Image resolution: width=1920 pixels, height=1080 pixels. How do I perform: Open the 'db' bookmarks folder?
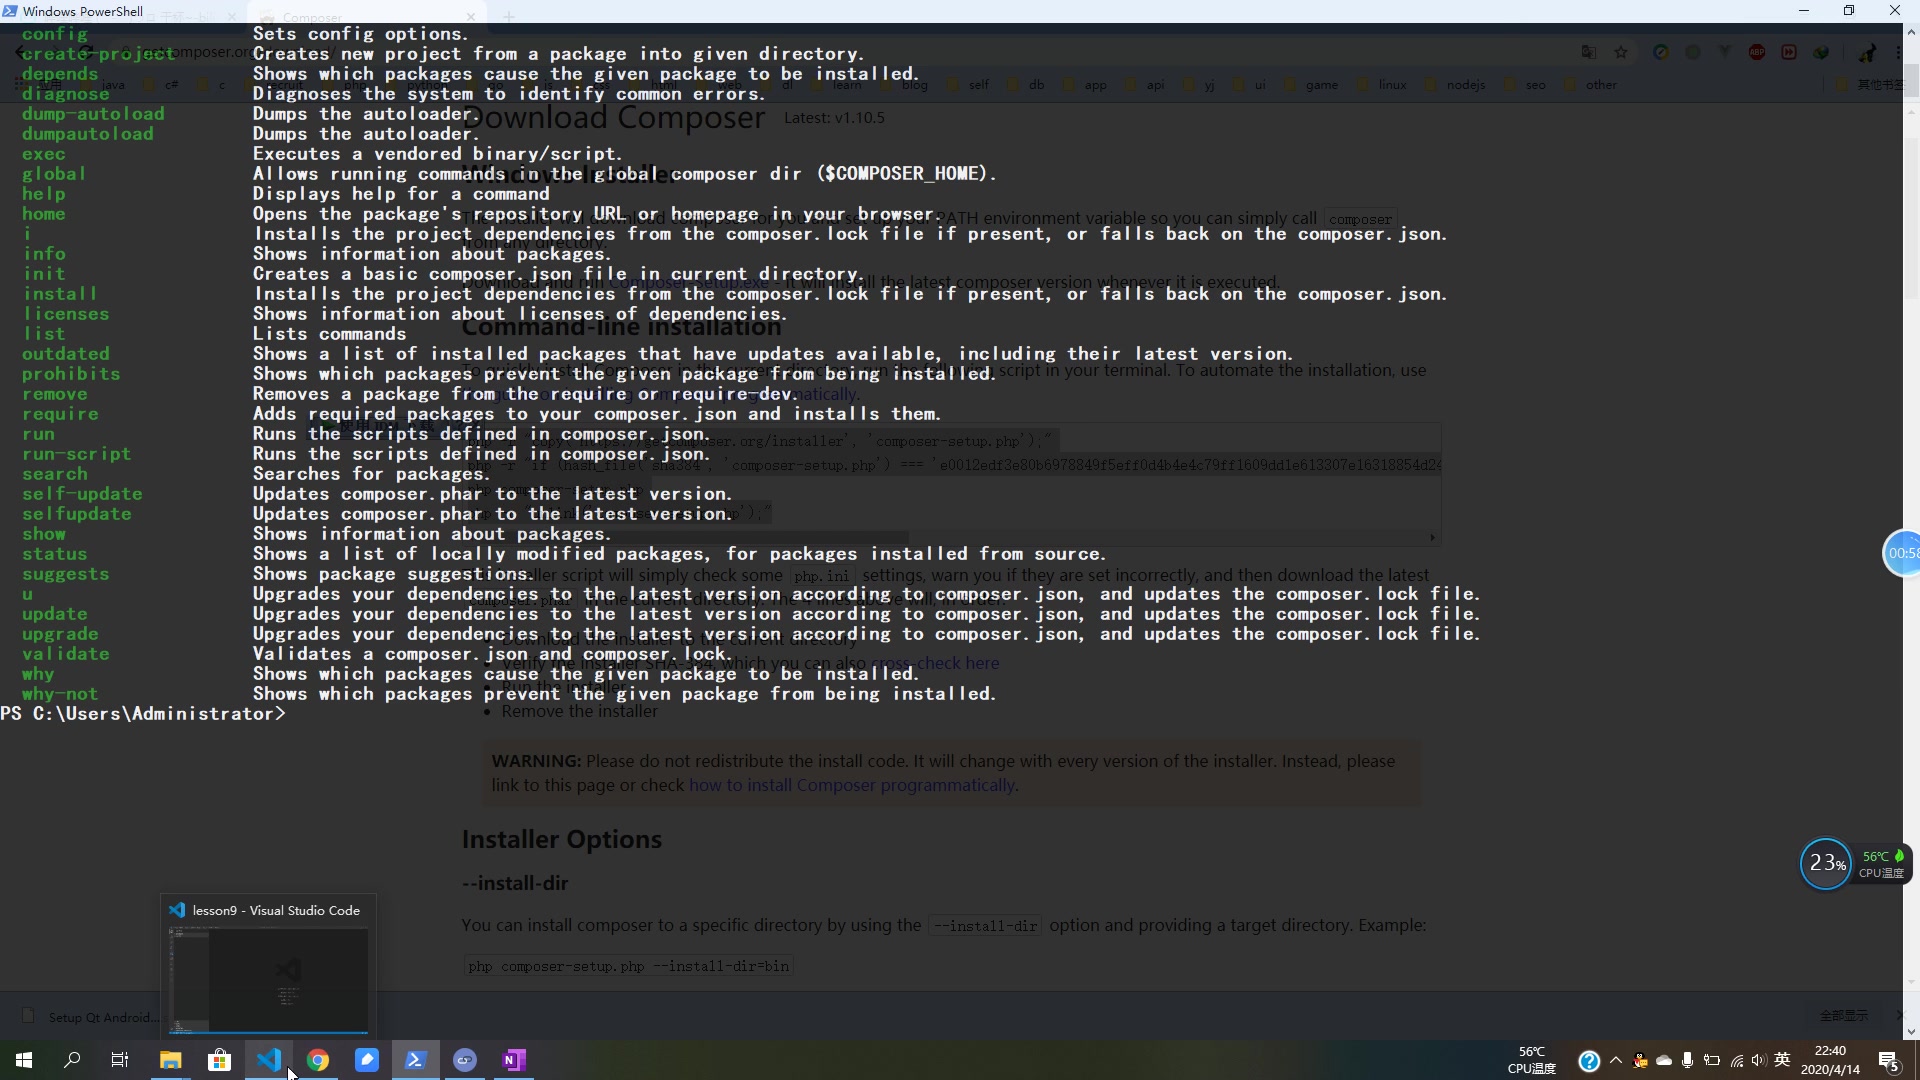point(1027,85)
